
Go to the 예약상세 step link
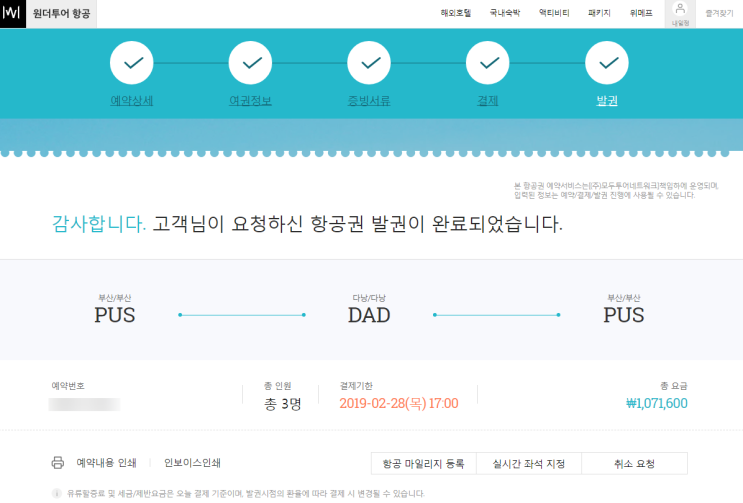(132, 100)
